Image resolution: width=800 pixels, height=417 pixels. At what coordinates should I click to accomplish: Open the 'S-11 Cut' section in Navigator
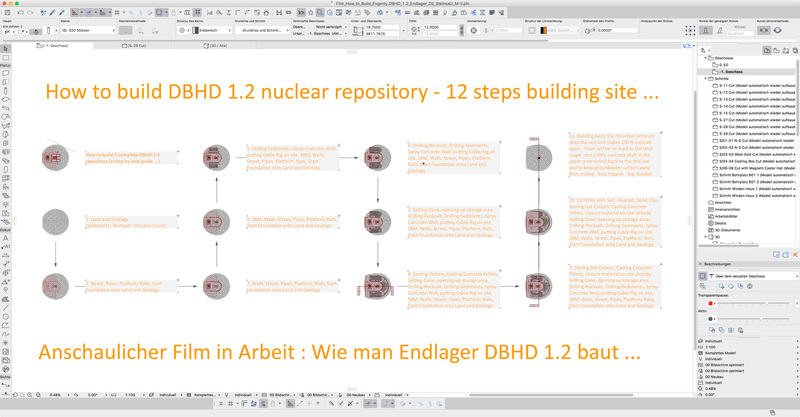745,85
